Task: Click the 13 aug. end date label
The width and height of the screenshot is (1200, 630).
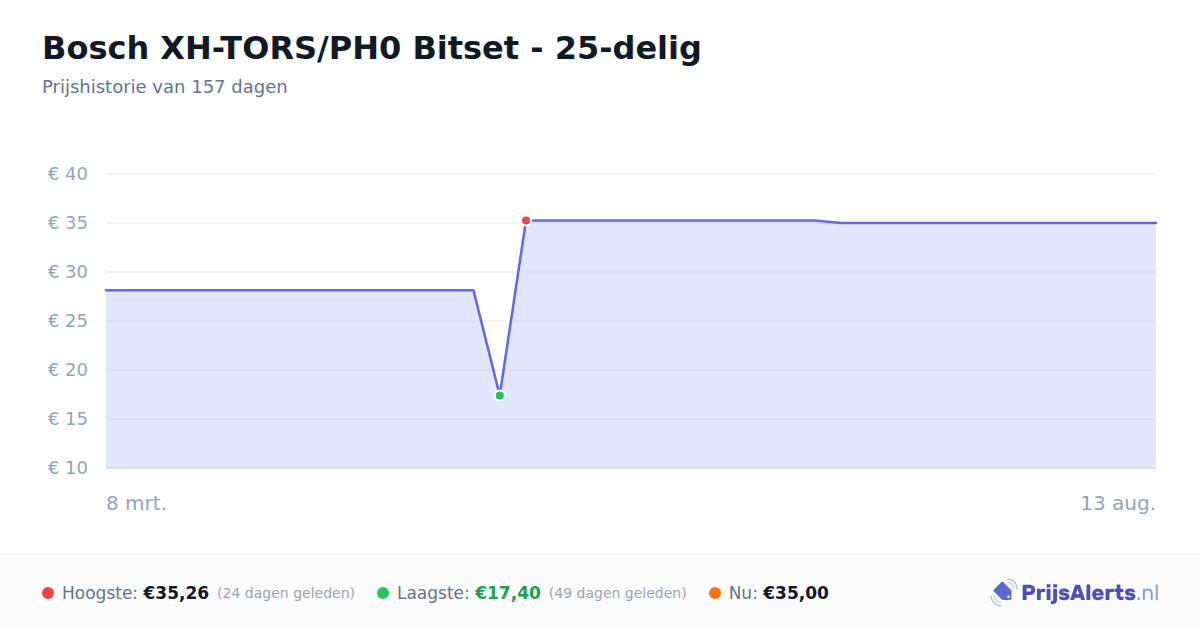Action: coord(1118,503)
